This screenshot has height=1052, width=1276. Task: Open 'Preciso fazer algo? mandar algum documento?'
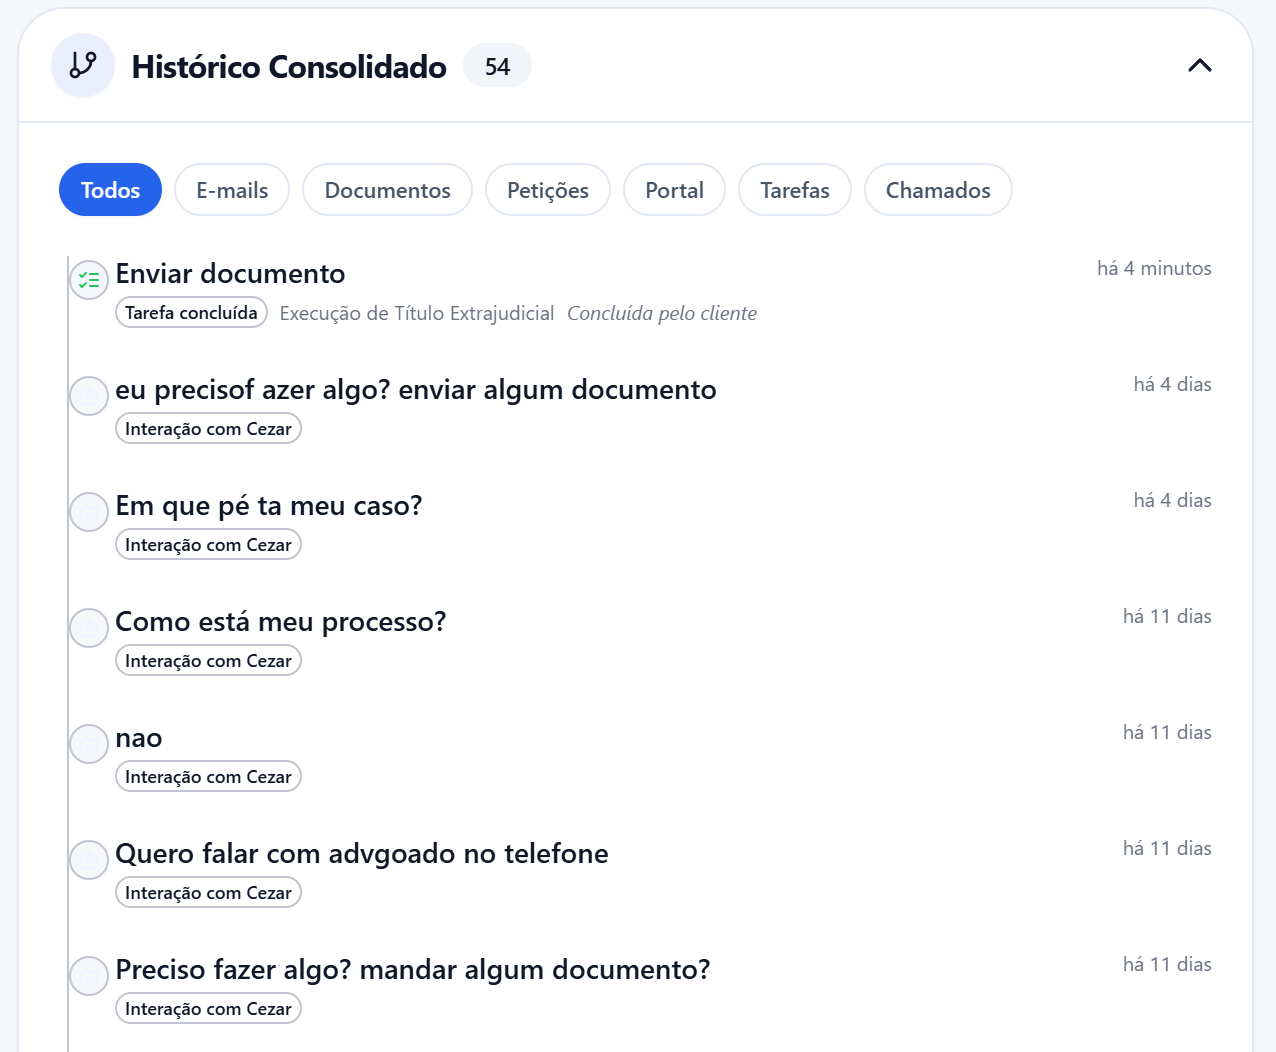point(413,970)
